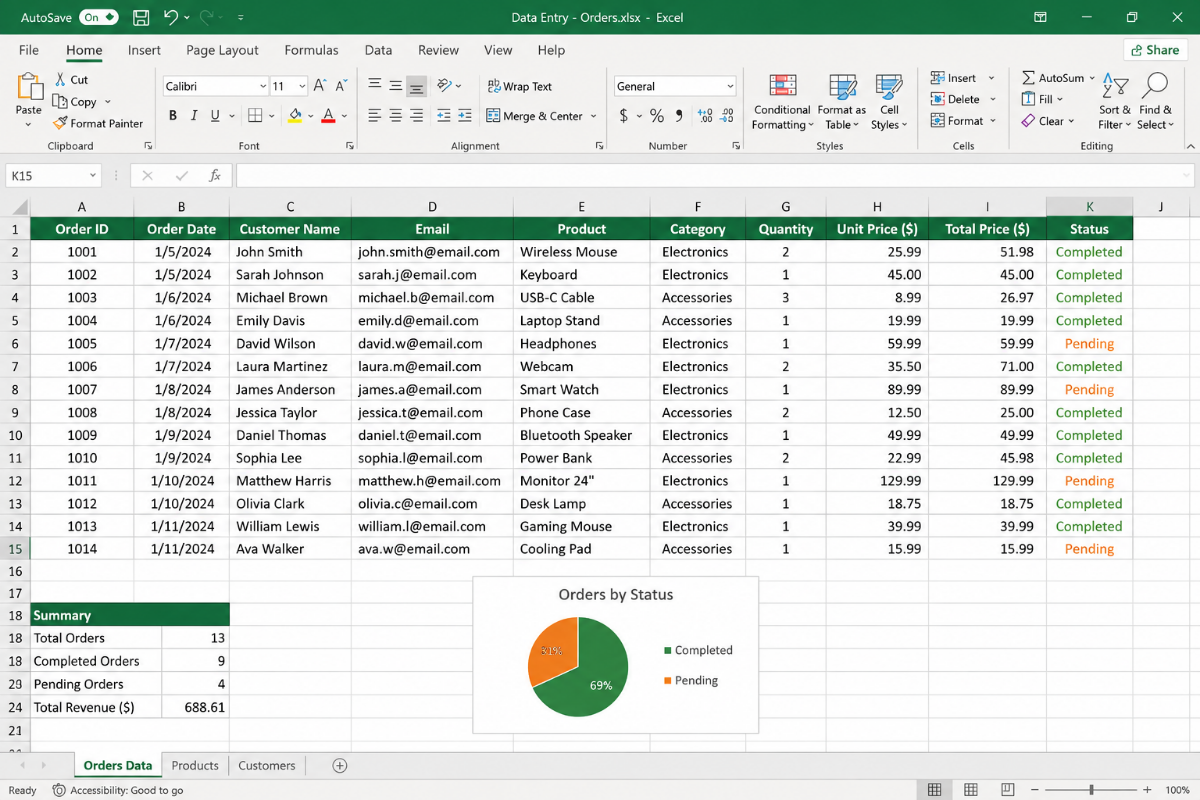Viewport: 1200px width, 800px height.
Task: Open the Insert ribbon tab
Action: coord(145,50)
